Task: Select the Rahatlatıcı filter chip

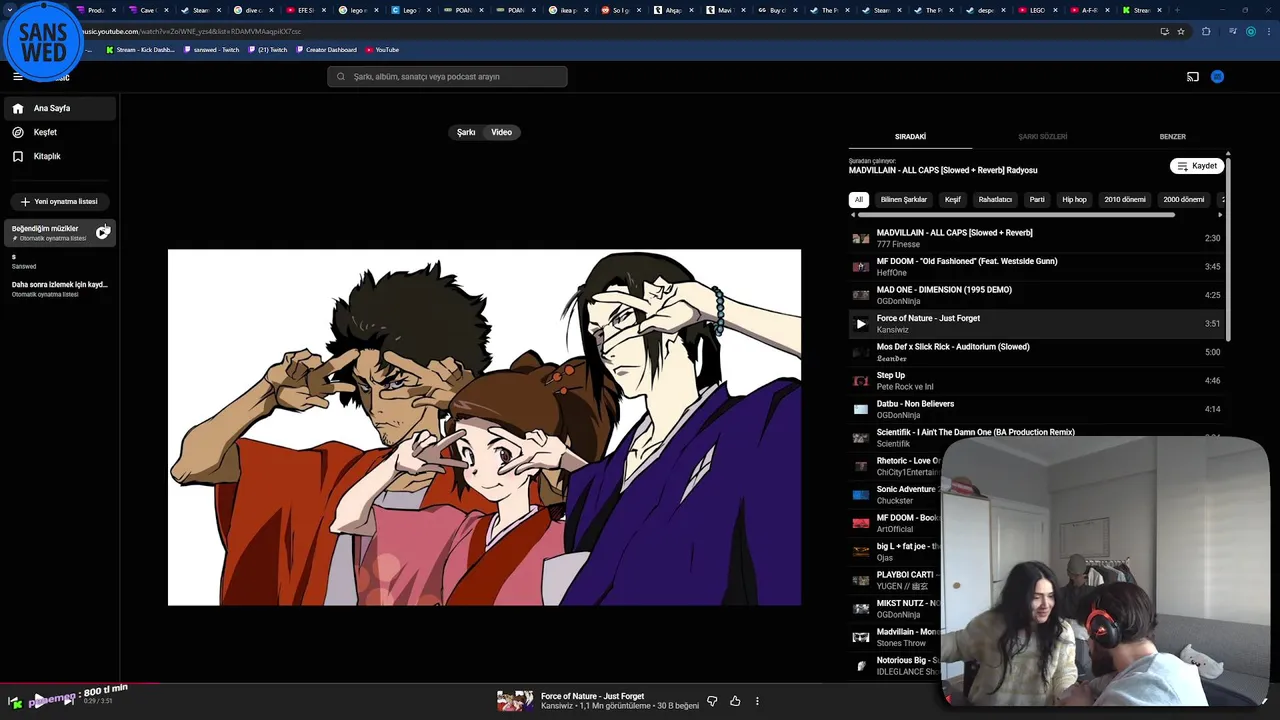Action: [x=995, y=199]
